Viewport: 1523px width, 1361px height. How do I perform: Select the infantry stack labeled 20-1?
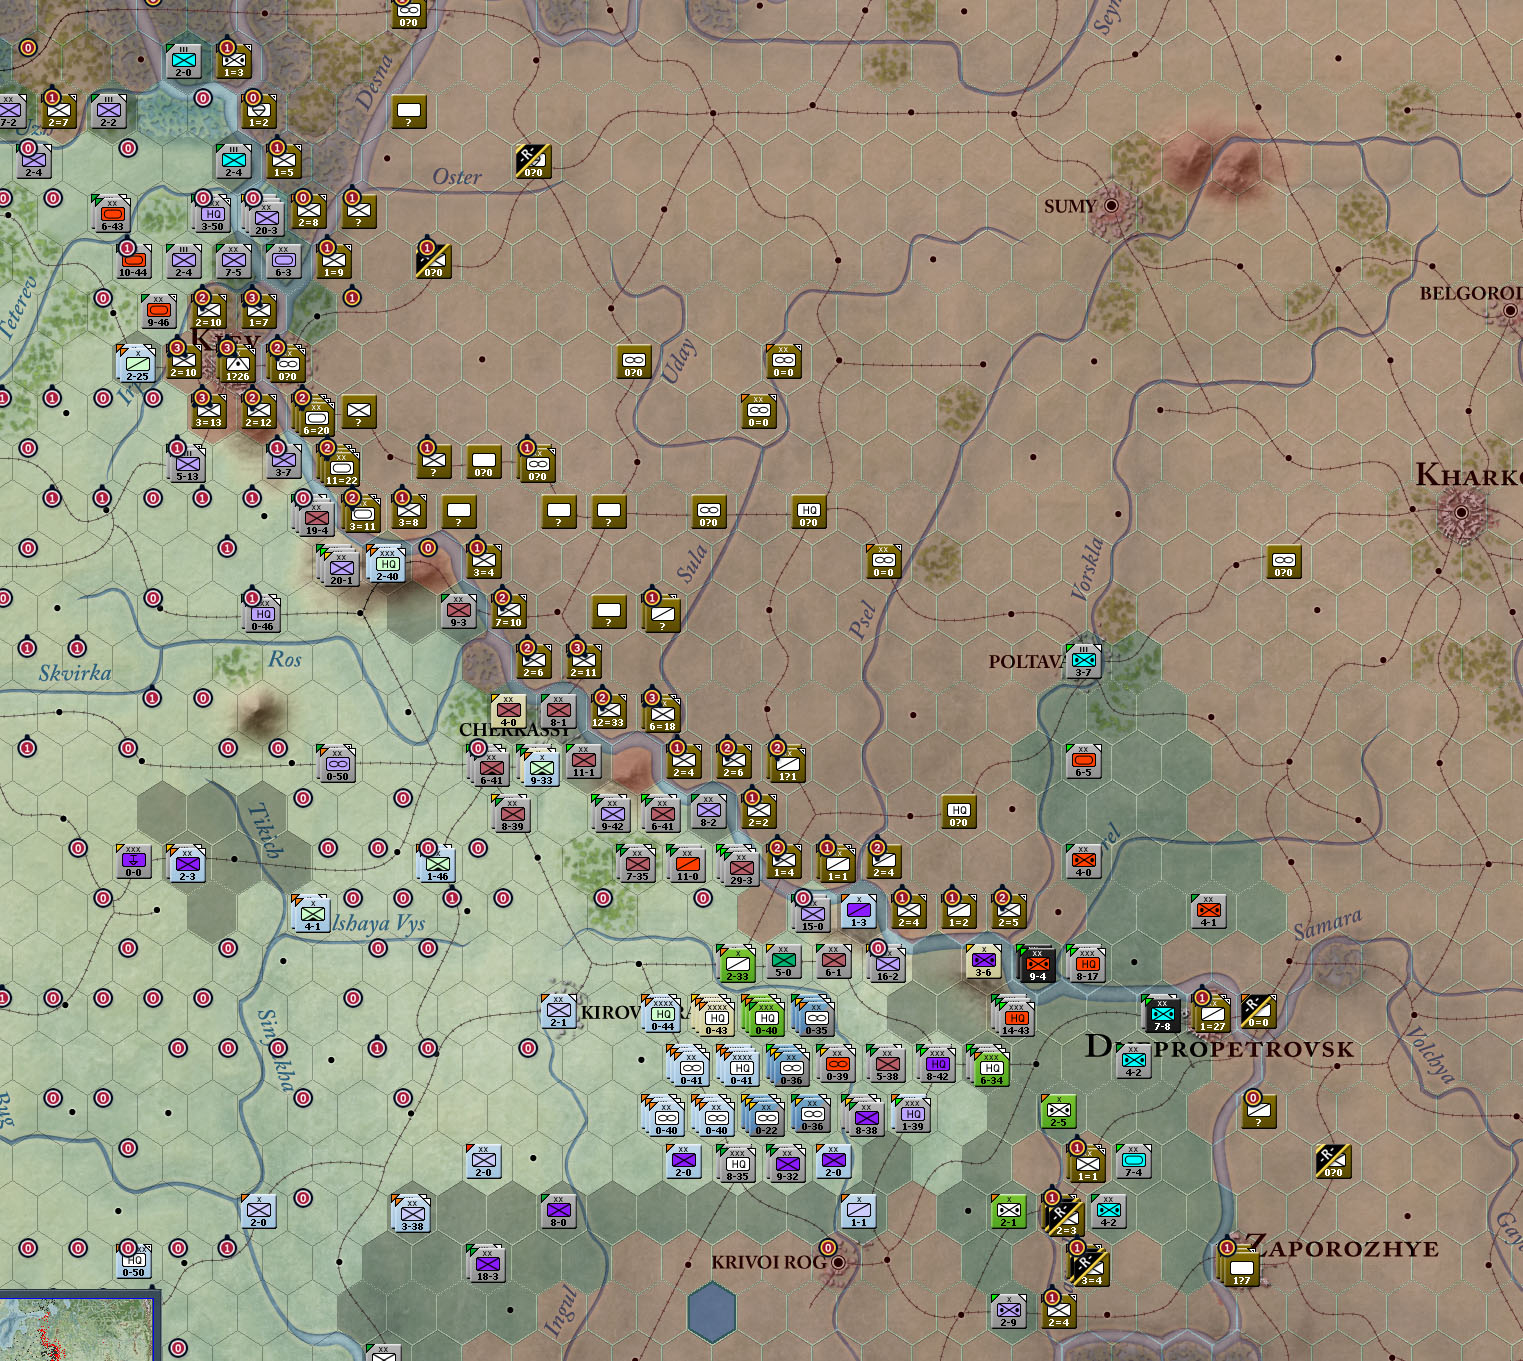(341, 566)
